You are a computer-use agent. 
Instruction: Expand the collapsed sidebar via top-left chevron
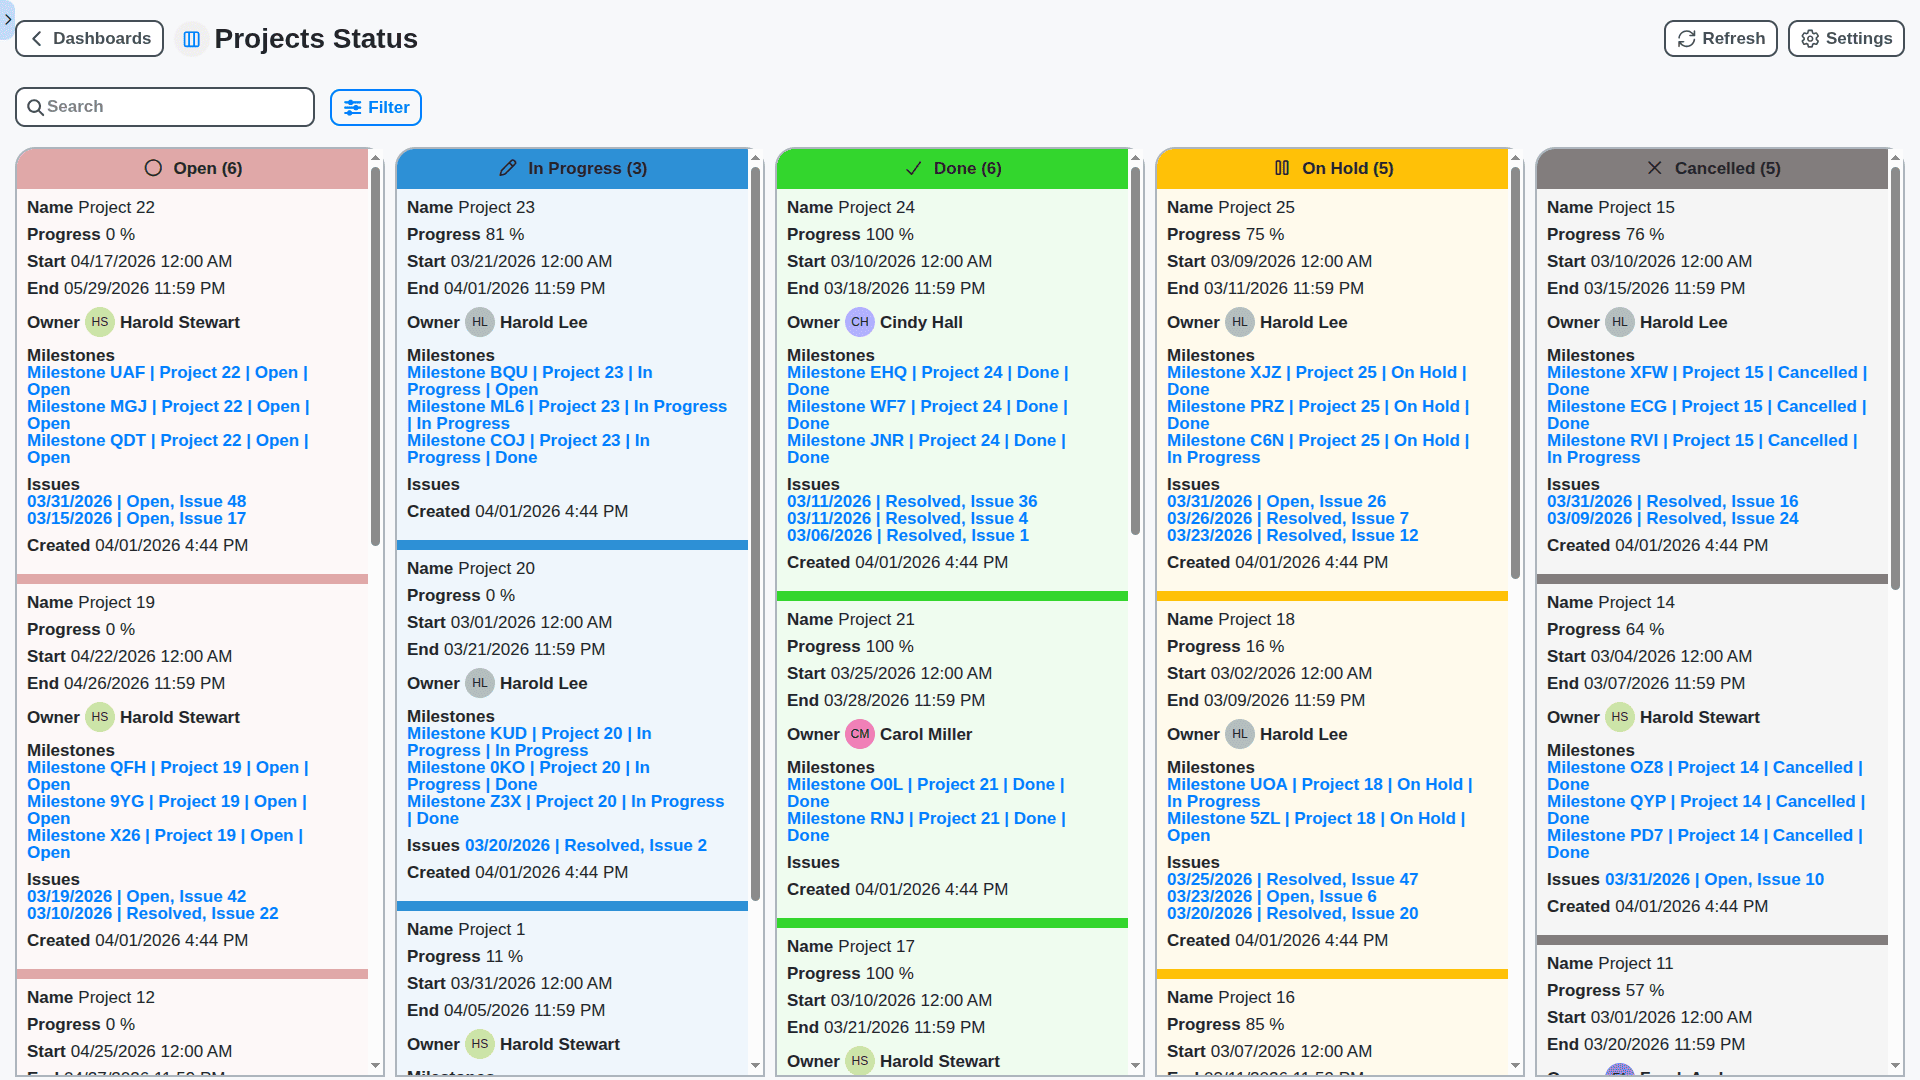8,19
